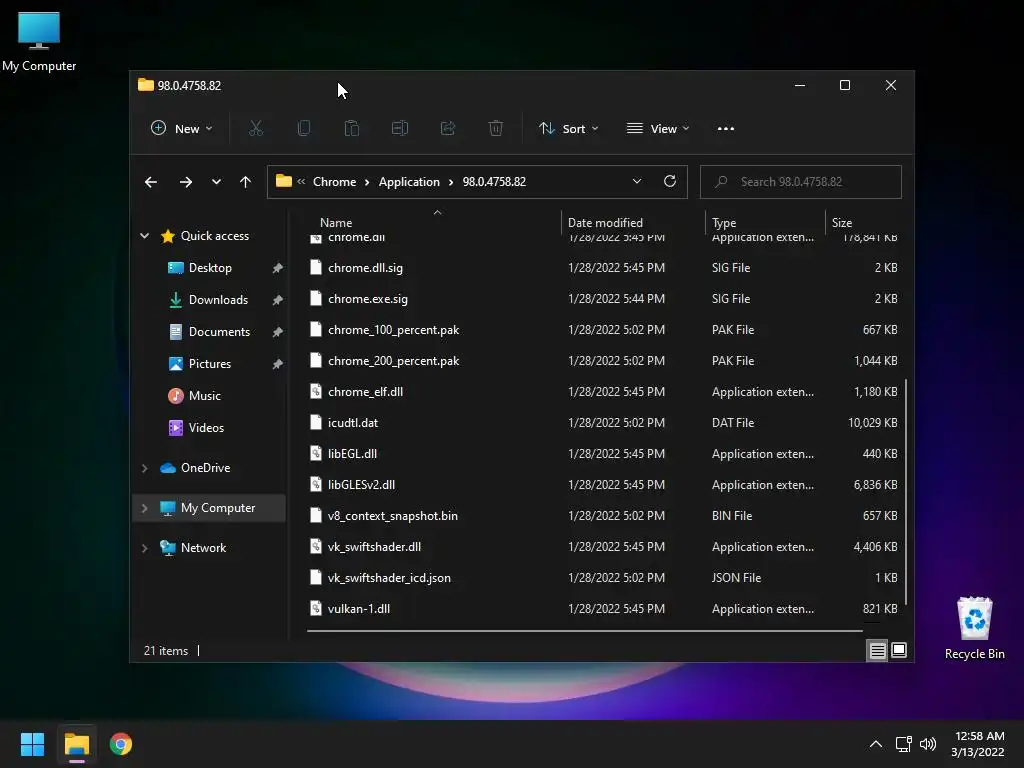
Task: Select vk_swiftshader.dll file name
Action: click(374, 547)
